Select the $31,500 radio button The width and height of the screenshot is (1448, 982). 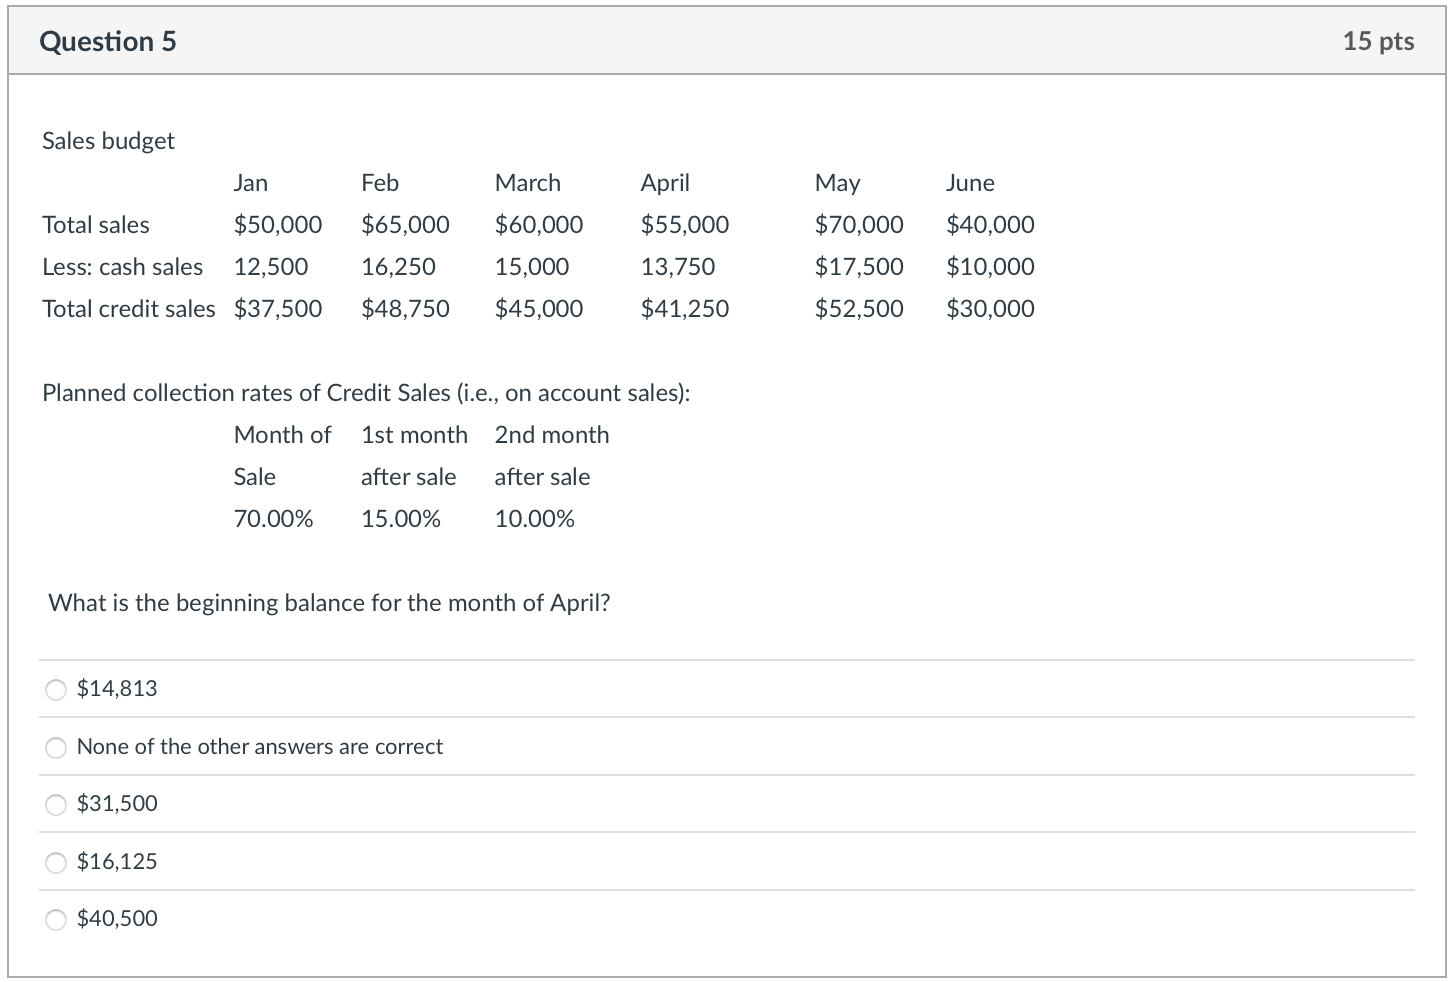point(57,804)
